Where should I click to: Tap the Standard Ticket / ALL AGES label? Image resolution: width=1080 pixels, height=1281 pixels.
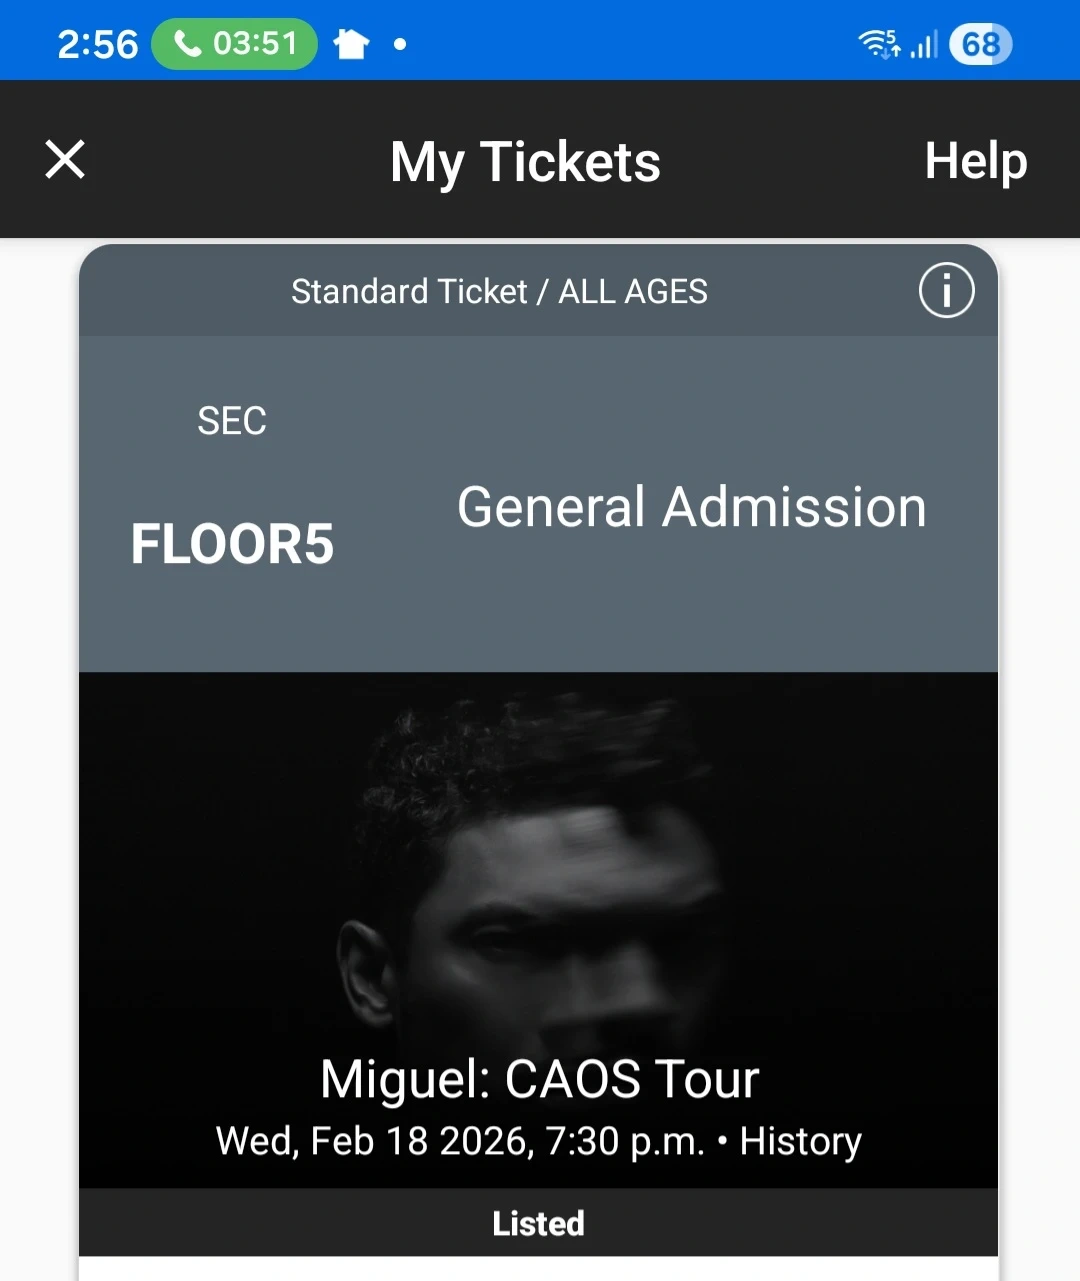click(x=499, y=292)
